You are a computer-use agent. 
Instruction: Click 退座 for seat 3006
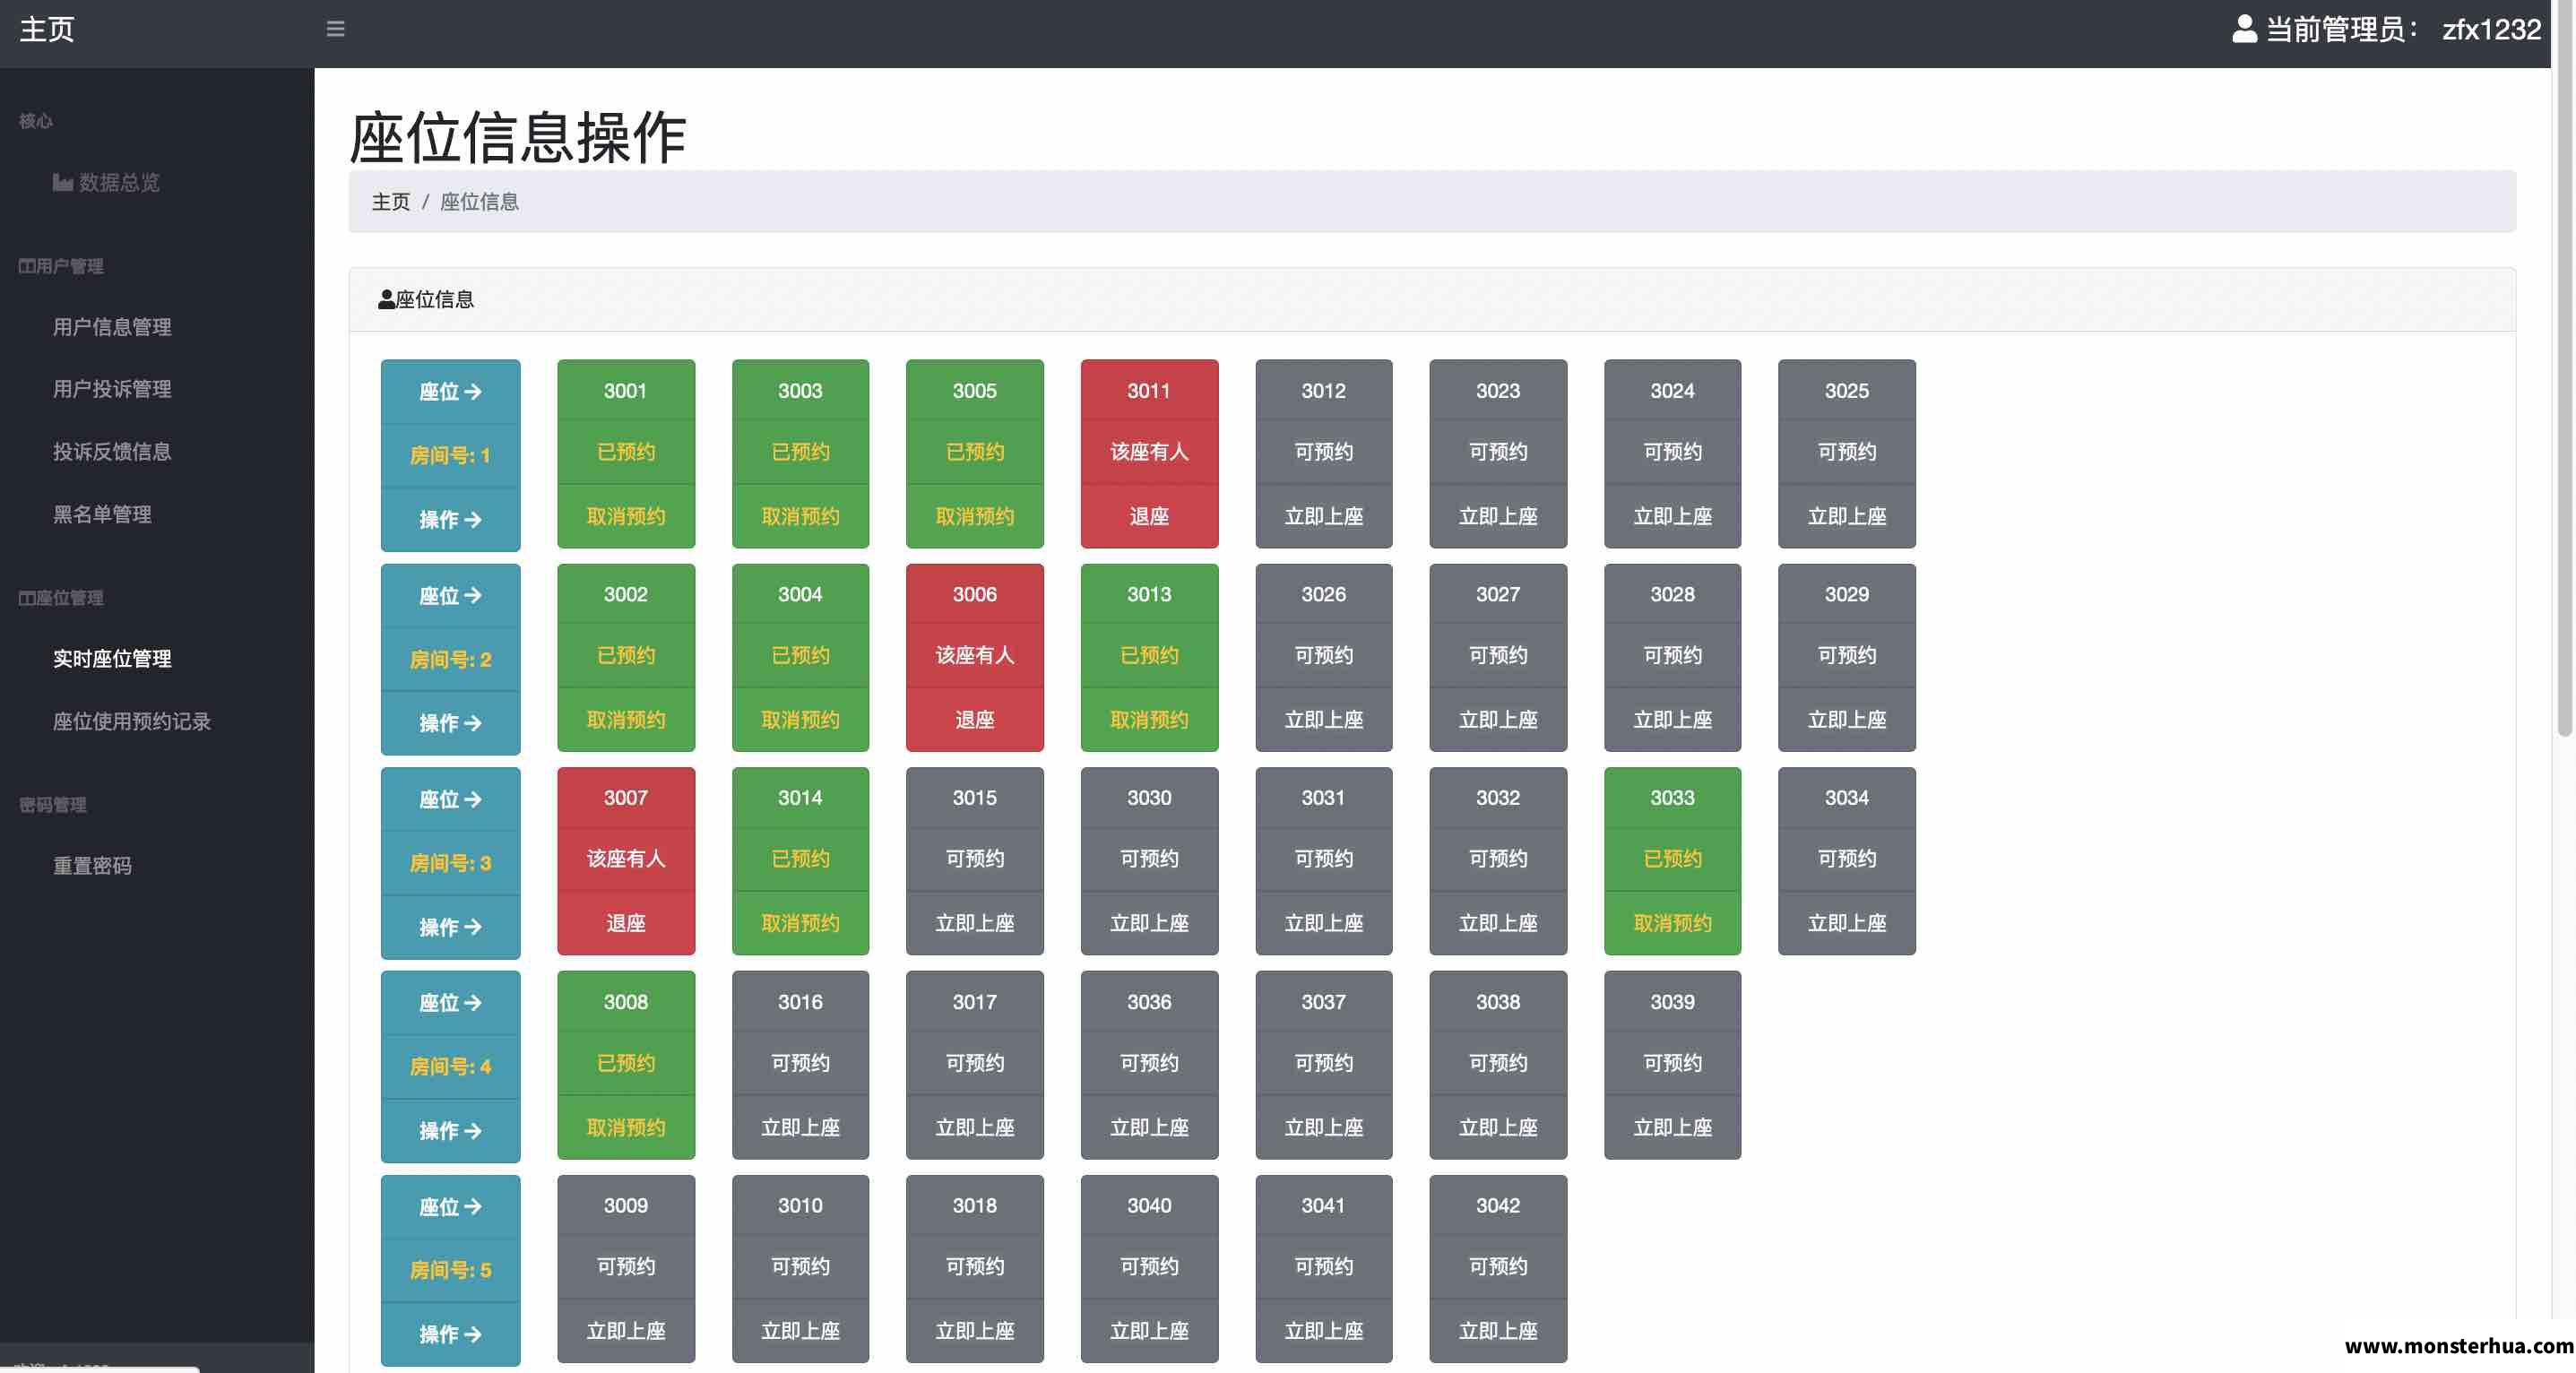pos(975,720)
